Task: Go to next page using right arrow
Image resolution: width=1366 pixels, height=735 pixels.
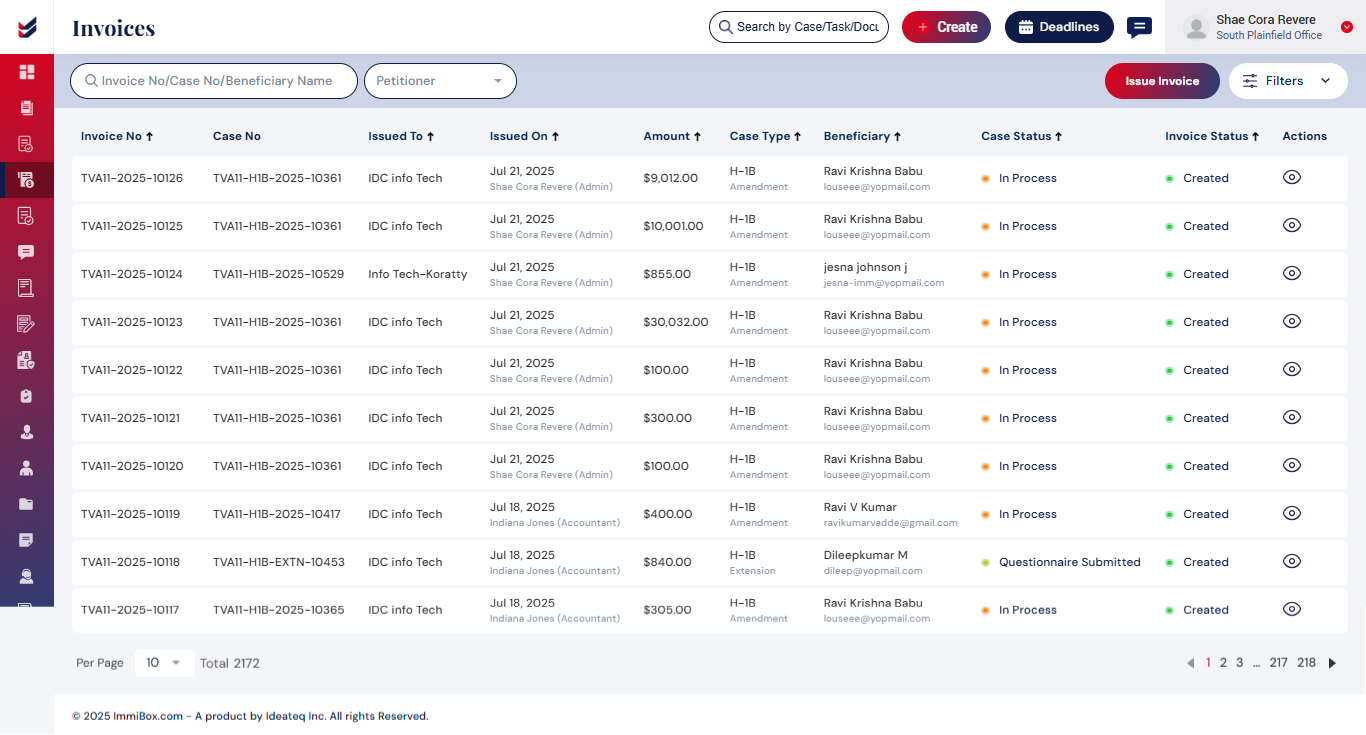Action: (1332, 663)
